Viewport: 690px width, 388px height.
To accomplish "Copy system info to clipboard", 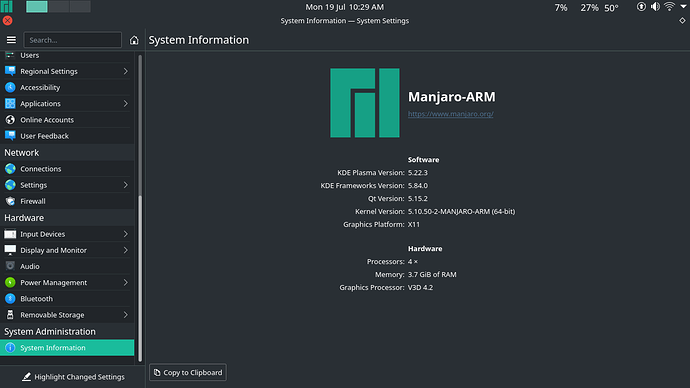I will [x=188, y=373].
